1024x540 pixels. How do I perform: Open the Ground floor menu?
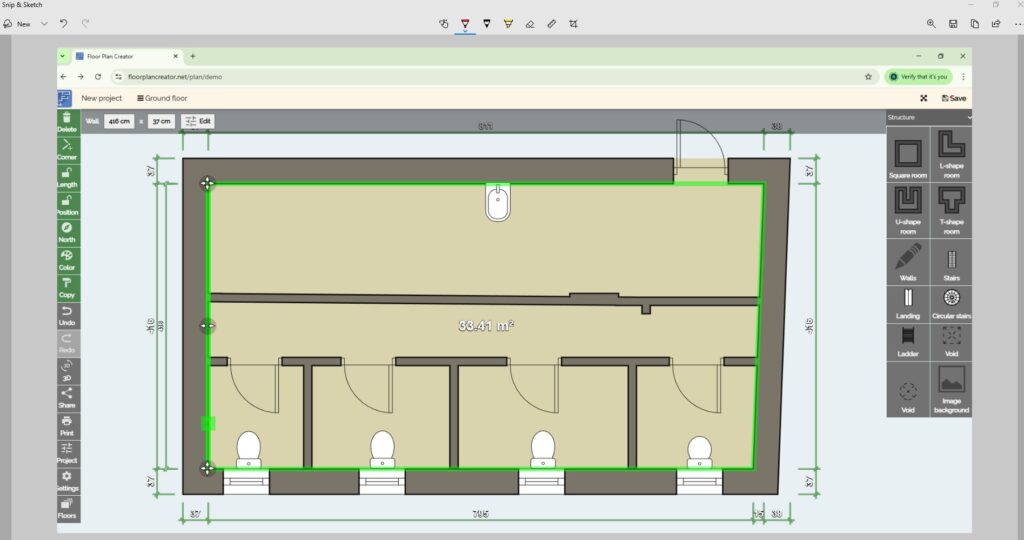click(162, 98)
